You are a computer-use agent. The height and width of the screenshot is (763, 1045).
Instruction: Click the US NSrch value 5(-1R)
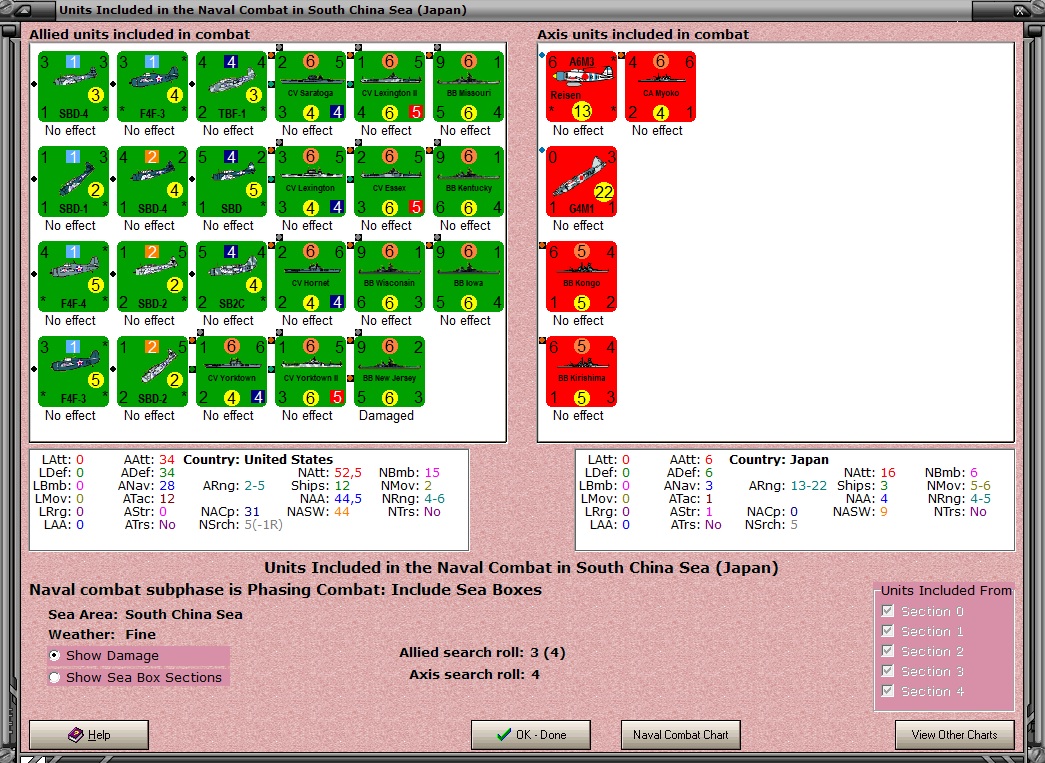click(x=263, y=524)
